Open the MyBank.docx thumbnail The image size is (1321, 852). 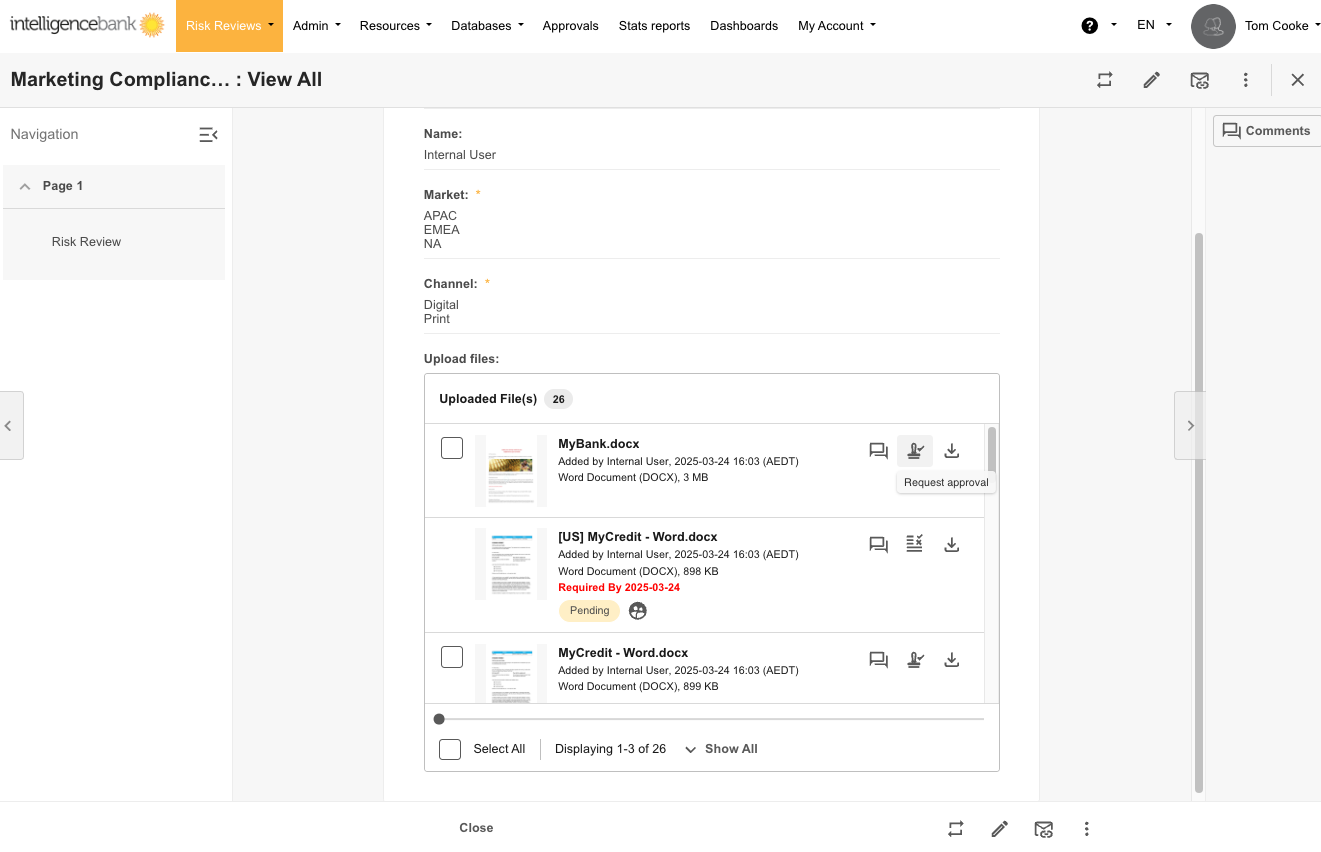click(511, 471)
